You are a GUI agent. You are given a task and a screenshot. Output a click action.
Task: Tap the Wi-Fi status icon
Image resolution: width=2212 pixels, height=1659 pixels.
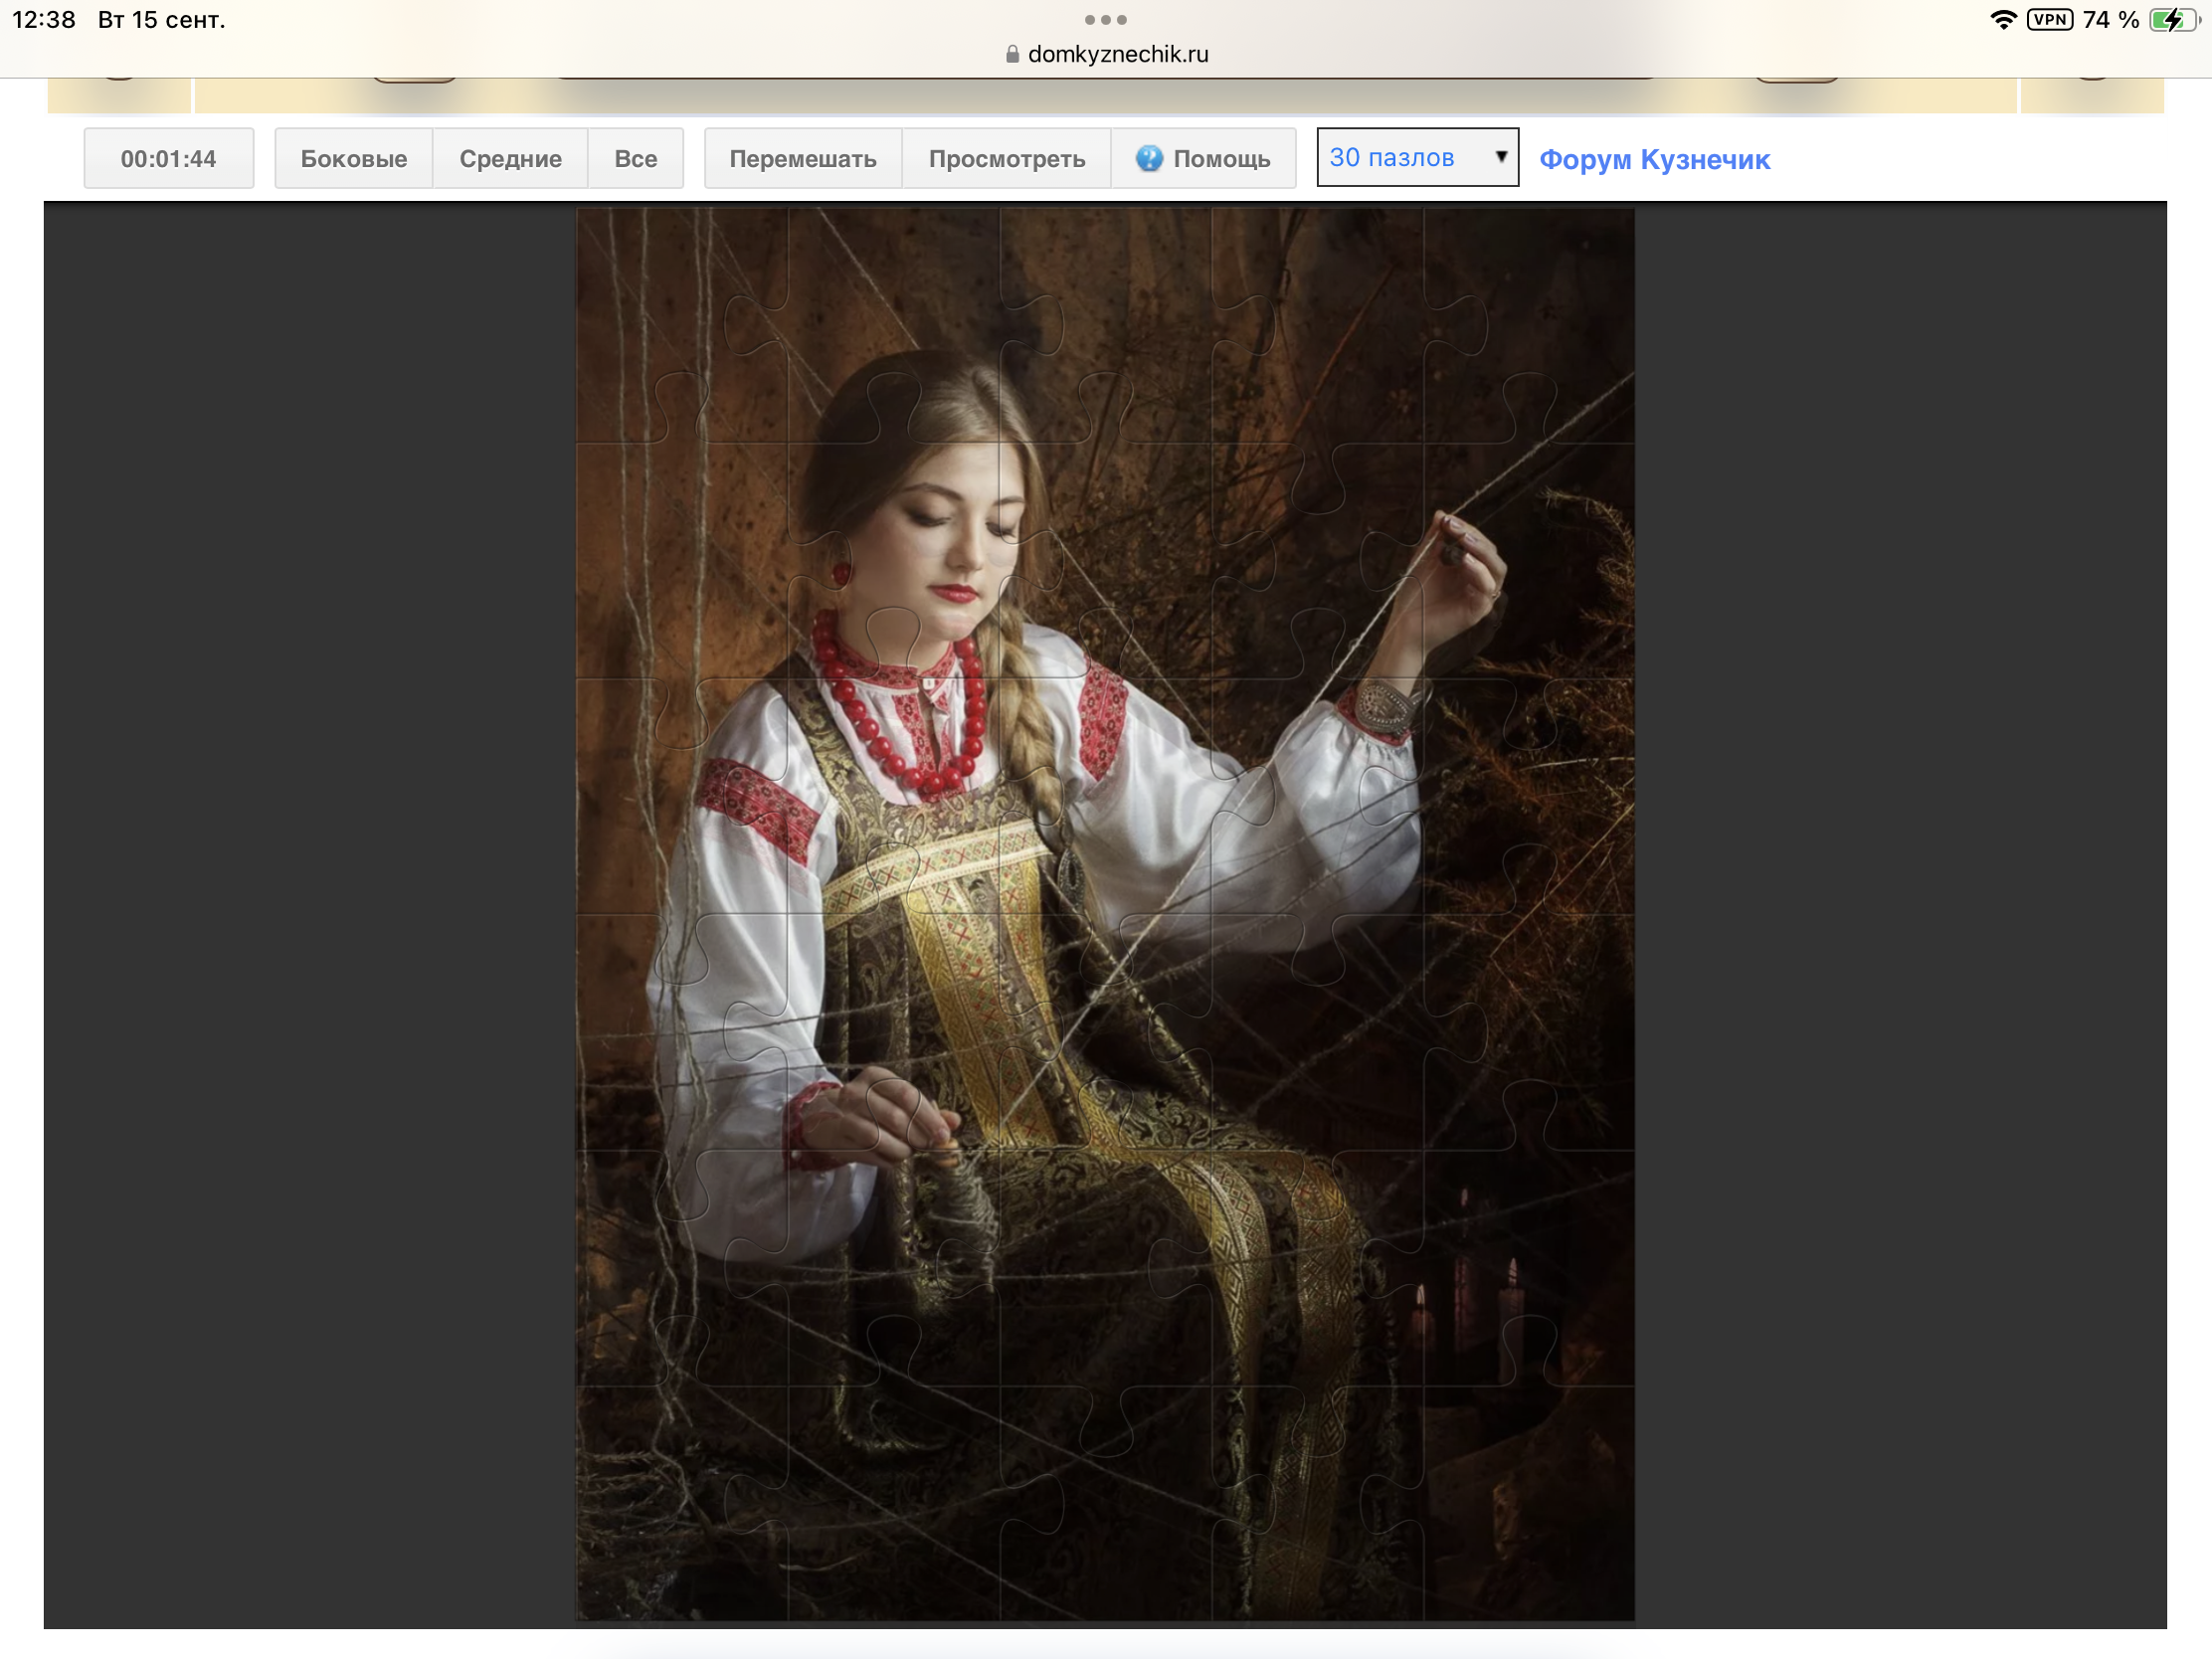(2003, 20)
